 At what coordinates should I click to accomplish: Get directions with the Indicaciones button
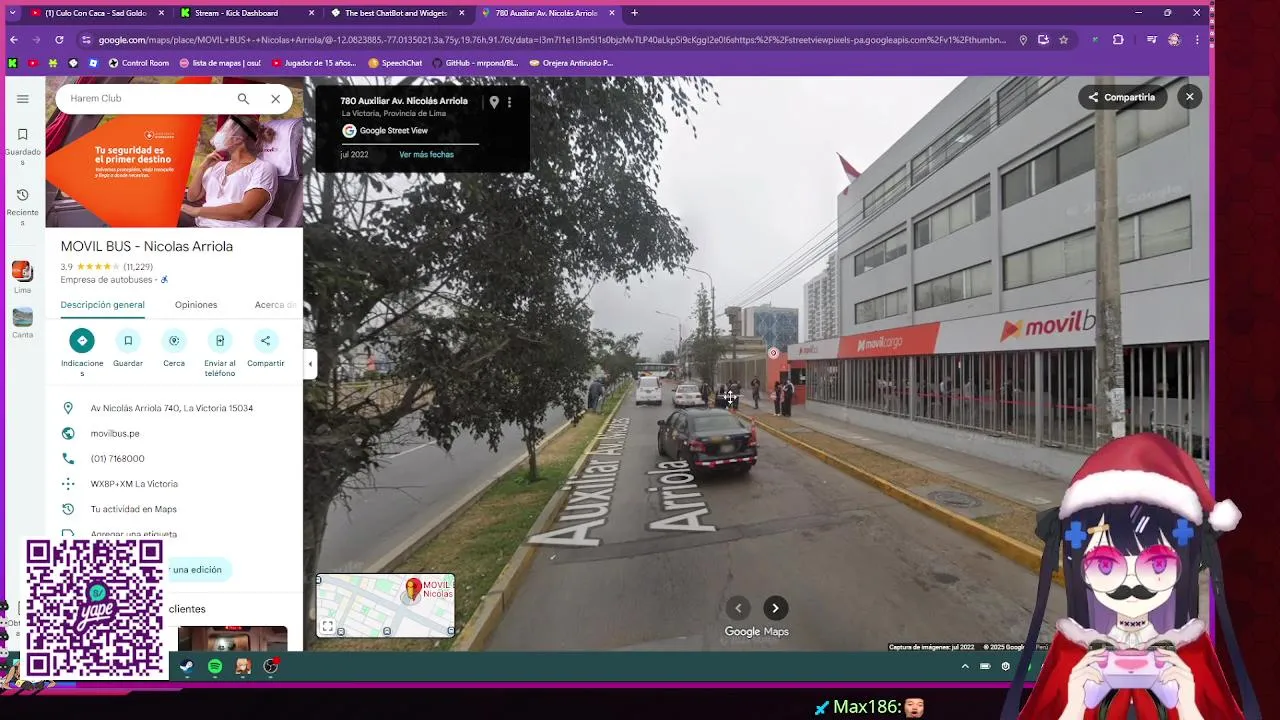(x=82, y=352)
